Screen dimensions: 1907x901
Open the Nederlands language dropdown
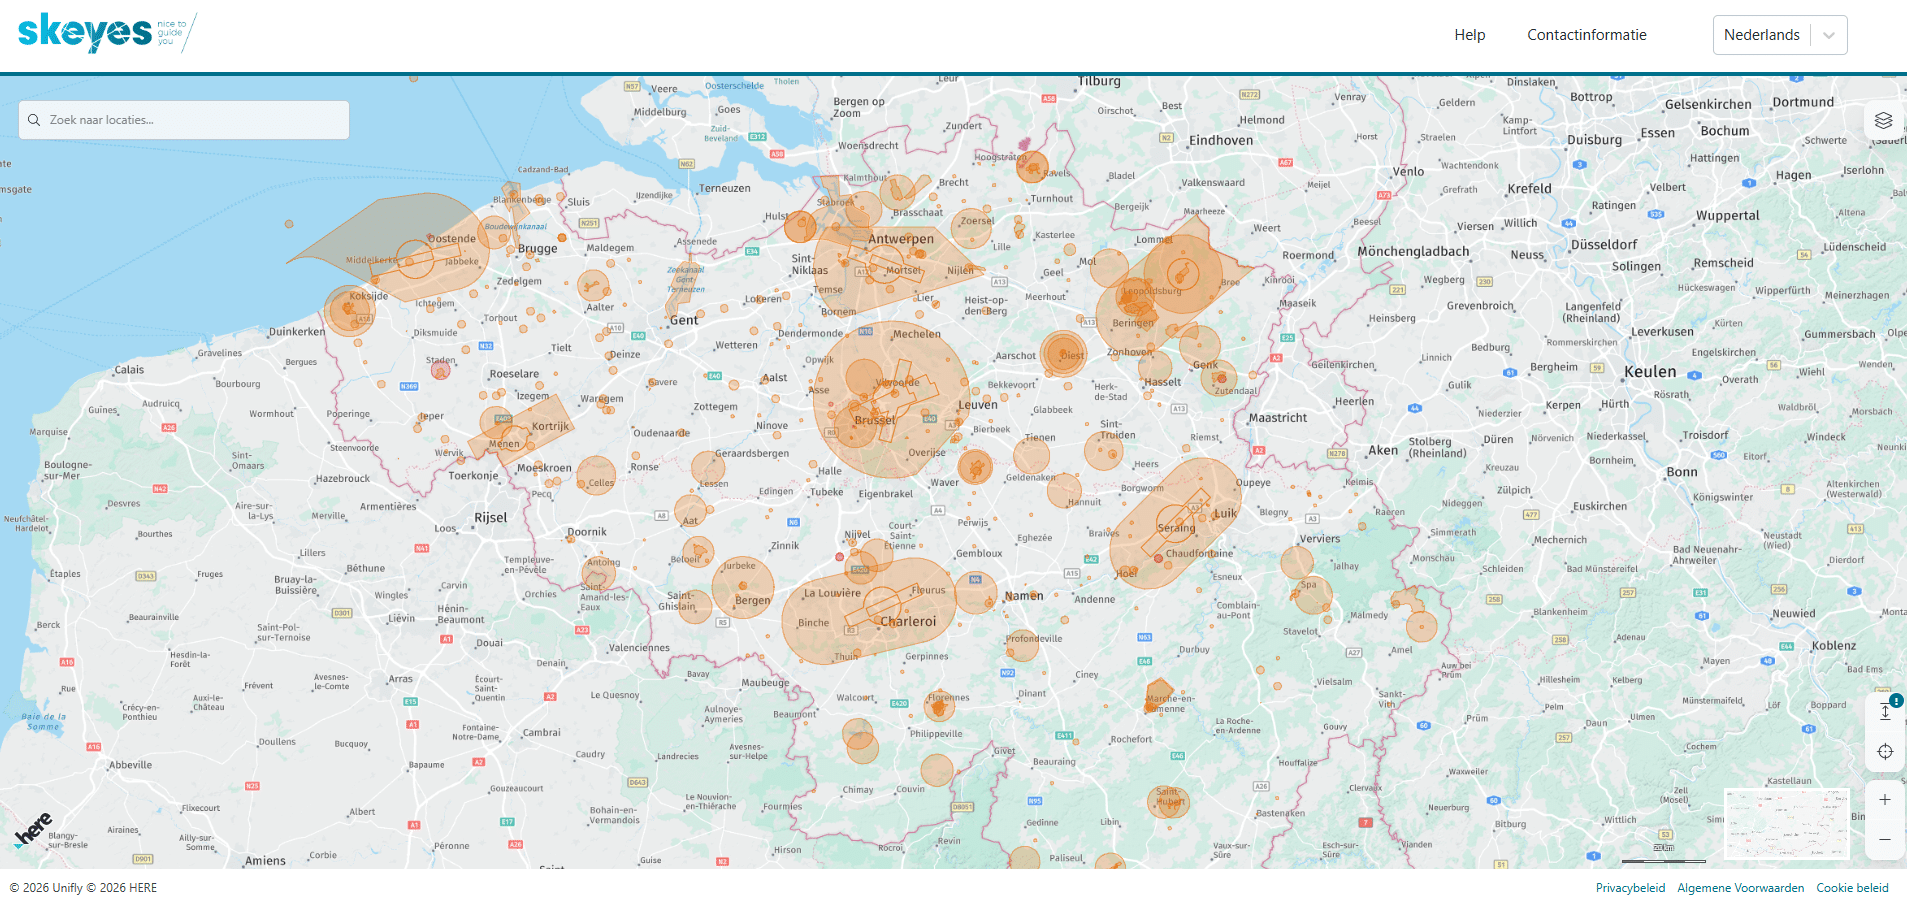coord(1762,35)
